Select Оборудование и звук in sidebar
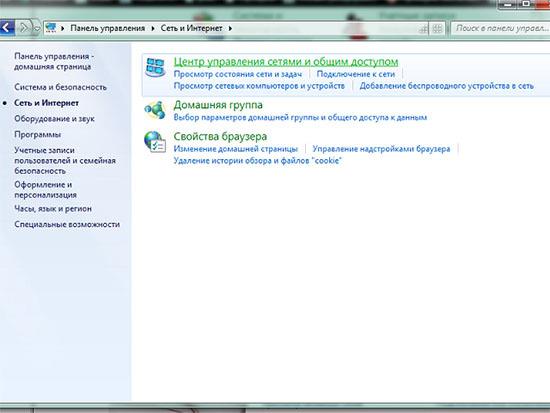This screenshot has width=550, height=413. pos(54,119)
